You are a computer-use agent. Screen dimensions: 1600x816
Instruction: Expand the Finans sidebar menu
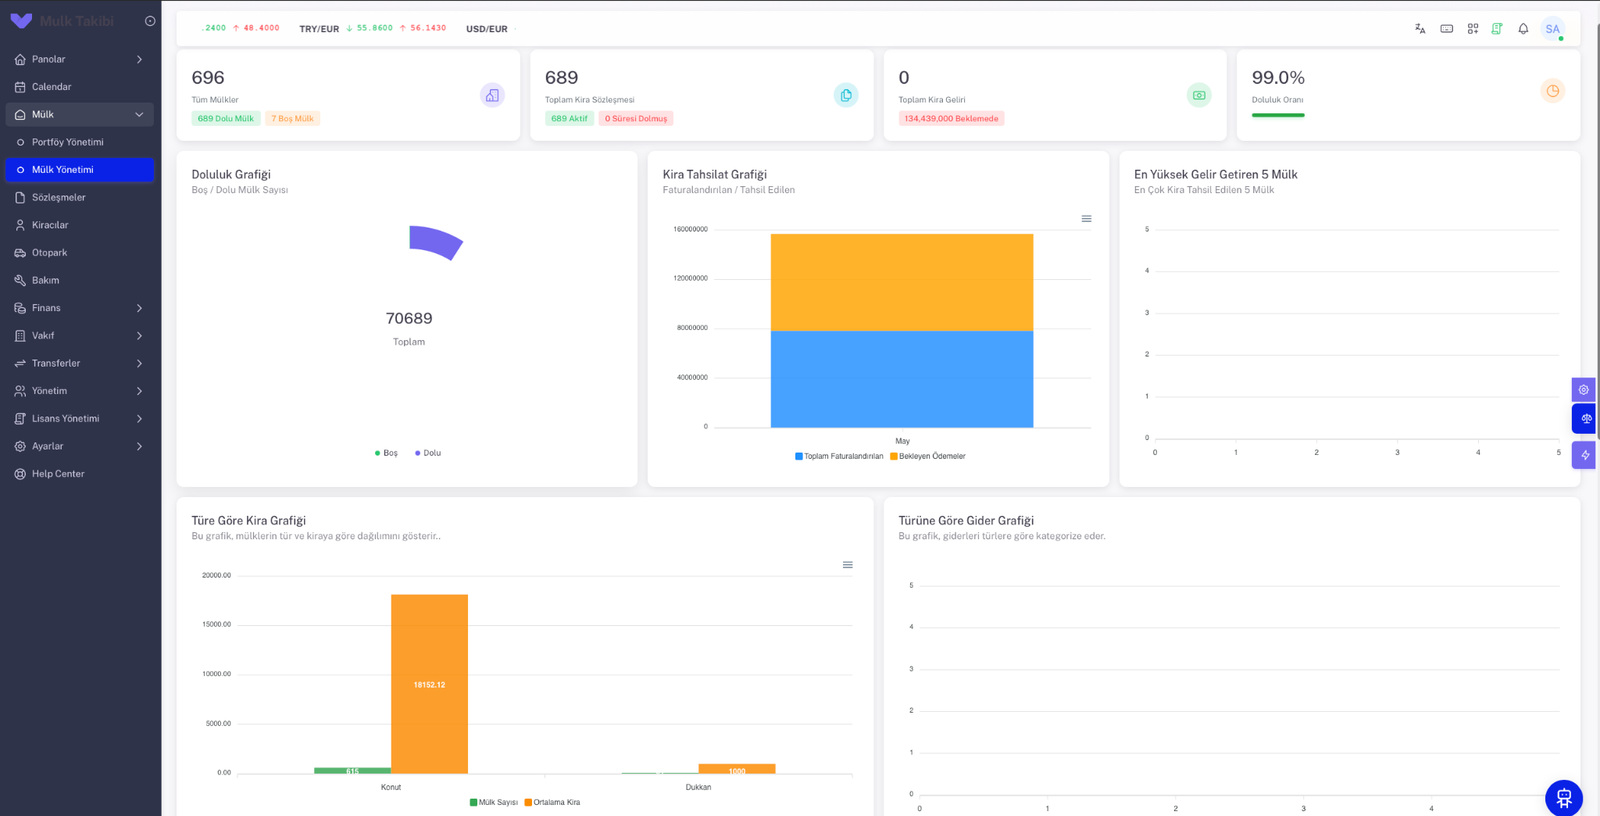click(80, 308)
